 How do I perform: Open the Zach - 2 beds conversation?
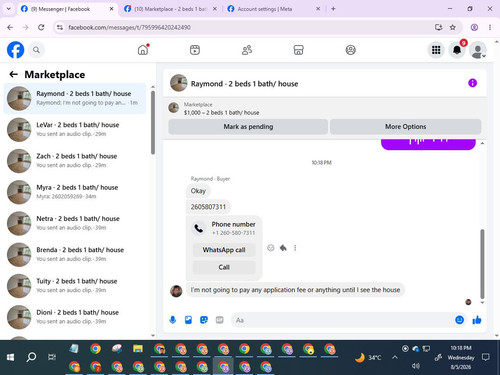(75, 161)
